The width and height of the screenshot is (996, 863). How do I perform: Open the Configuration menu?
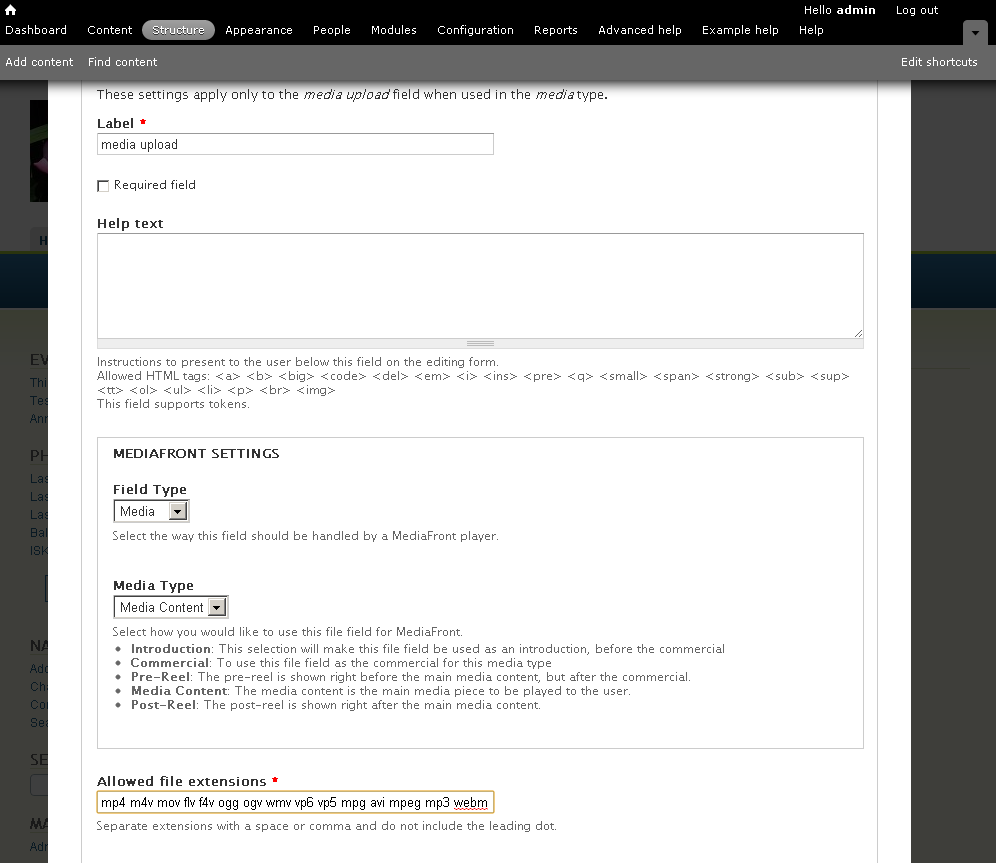(475, 30)
